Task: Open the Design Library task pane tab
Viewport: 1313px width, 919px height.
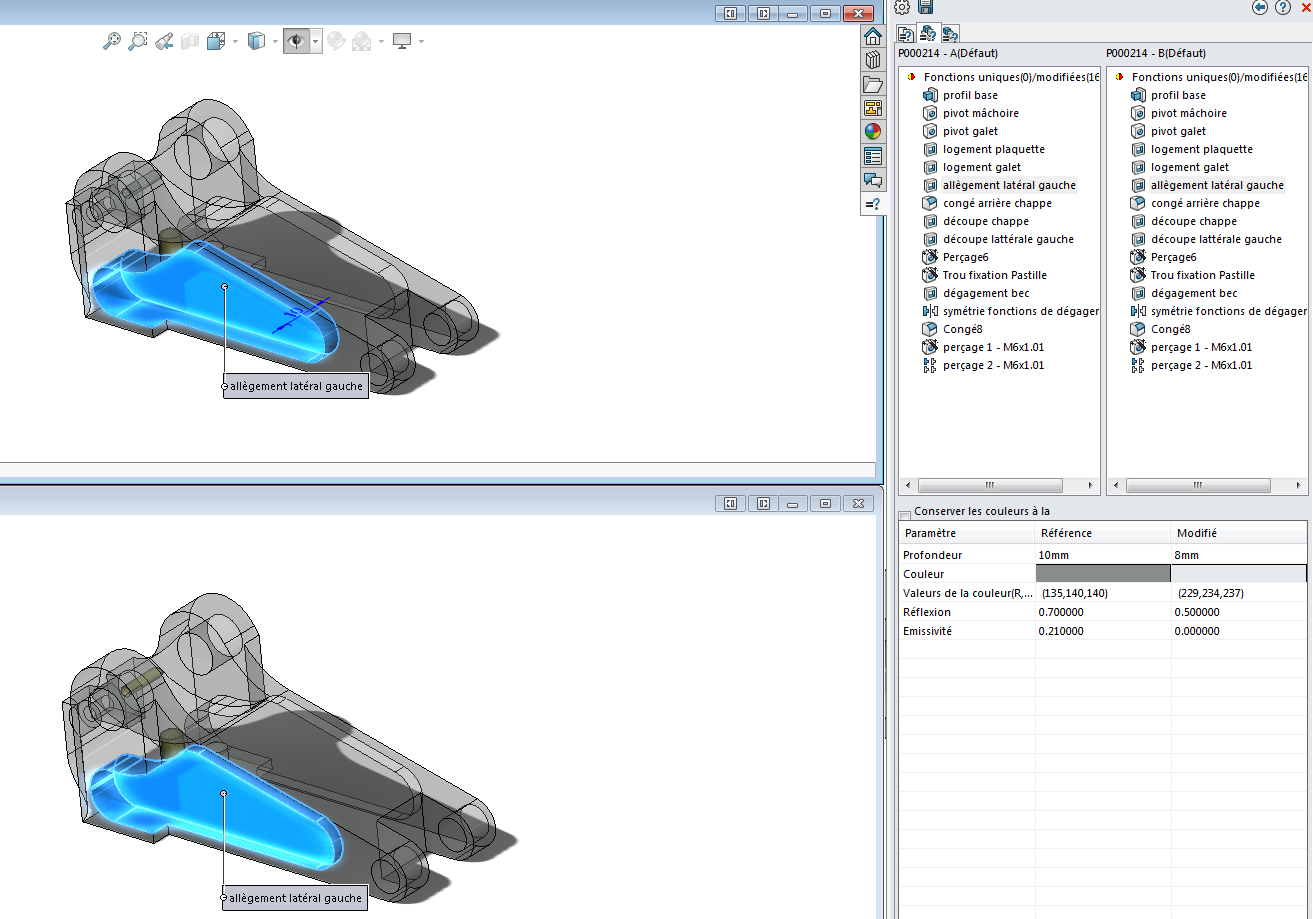Action: tap(873, 60)
